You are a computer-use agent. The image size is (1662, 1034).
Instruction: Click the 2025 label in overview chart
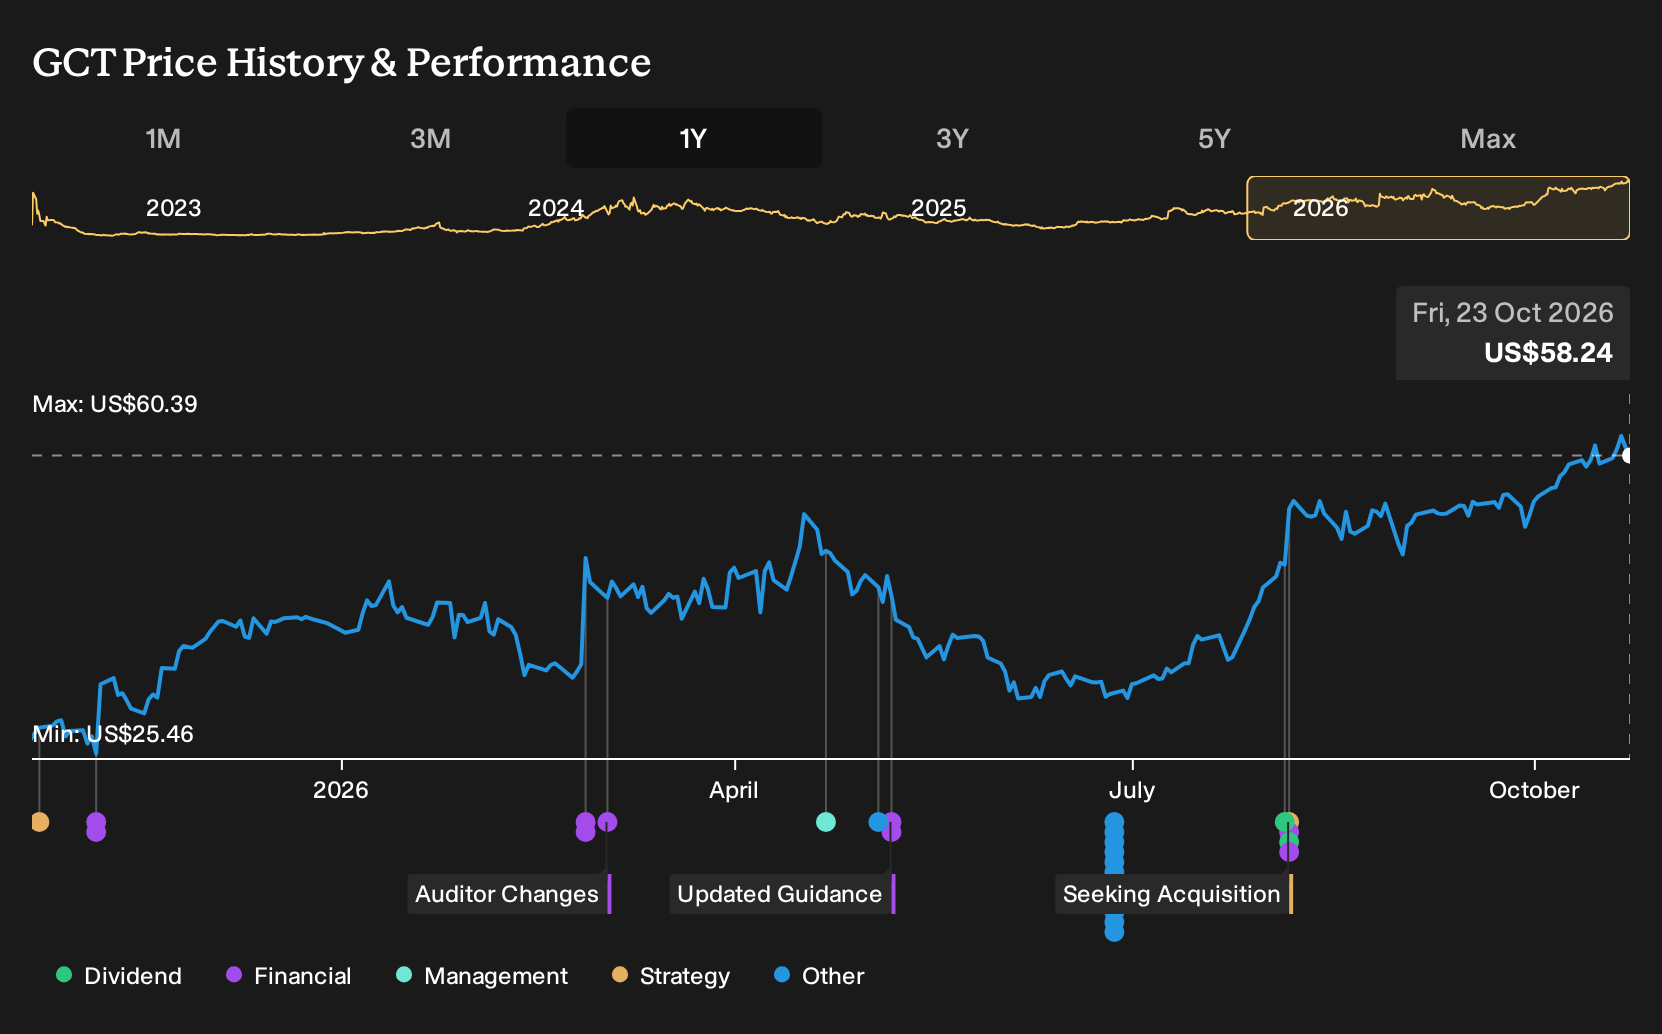point(938,208)
